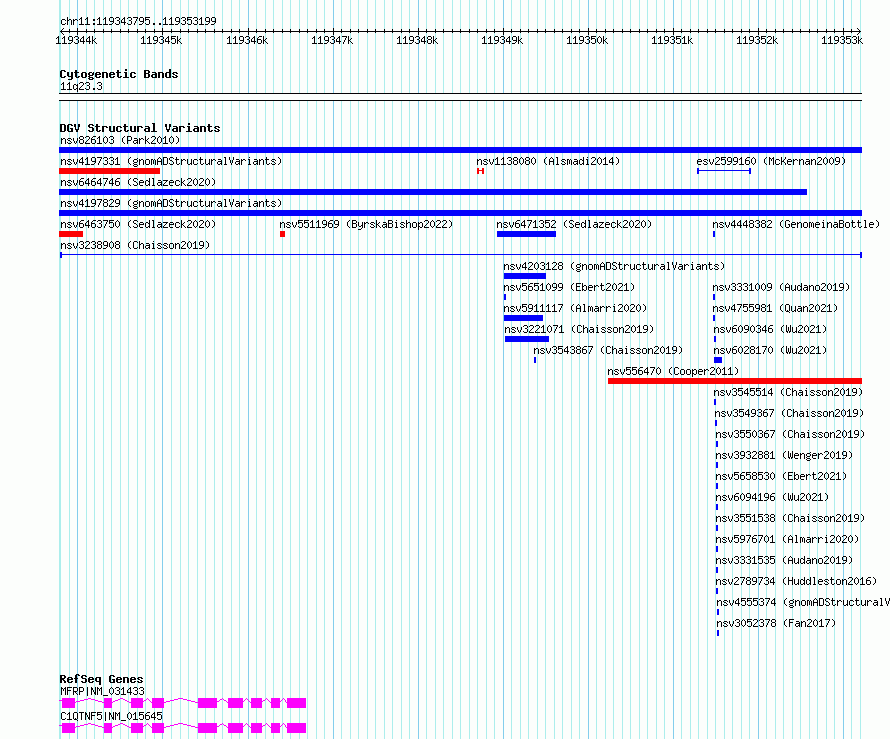Open nsv3221071 (Chaisson2019) variant
This screenshot has height=739, width=890.
(x=579, y=329)
